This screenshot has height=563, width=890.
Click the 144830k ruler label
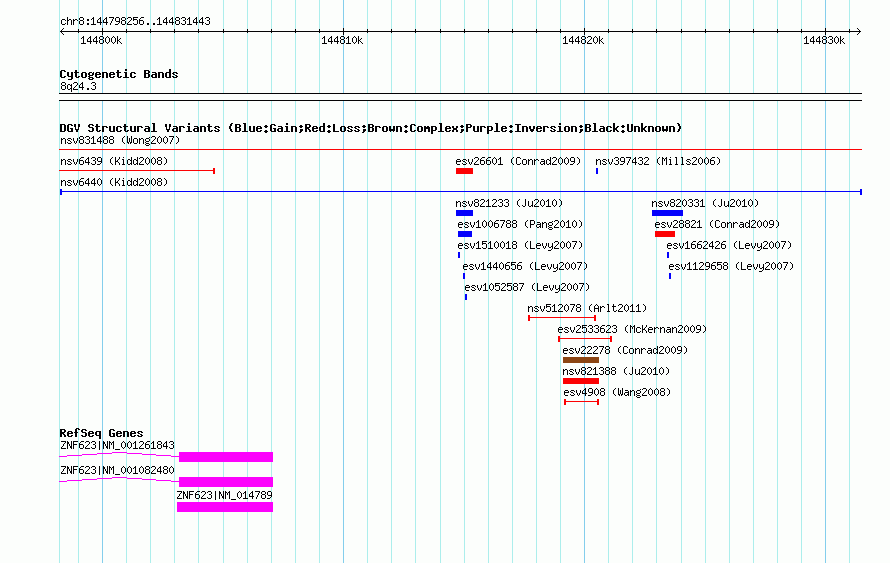coord(824,40)
